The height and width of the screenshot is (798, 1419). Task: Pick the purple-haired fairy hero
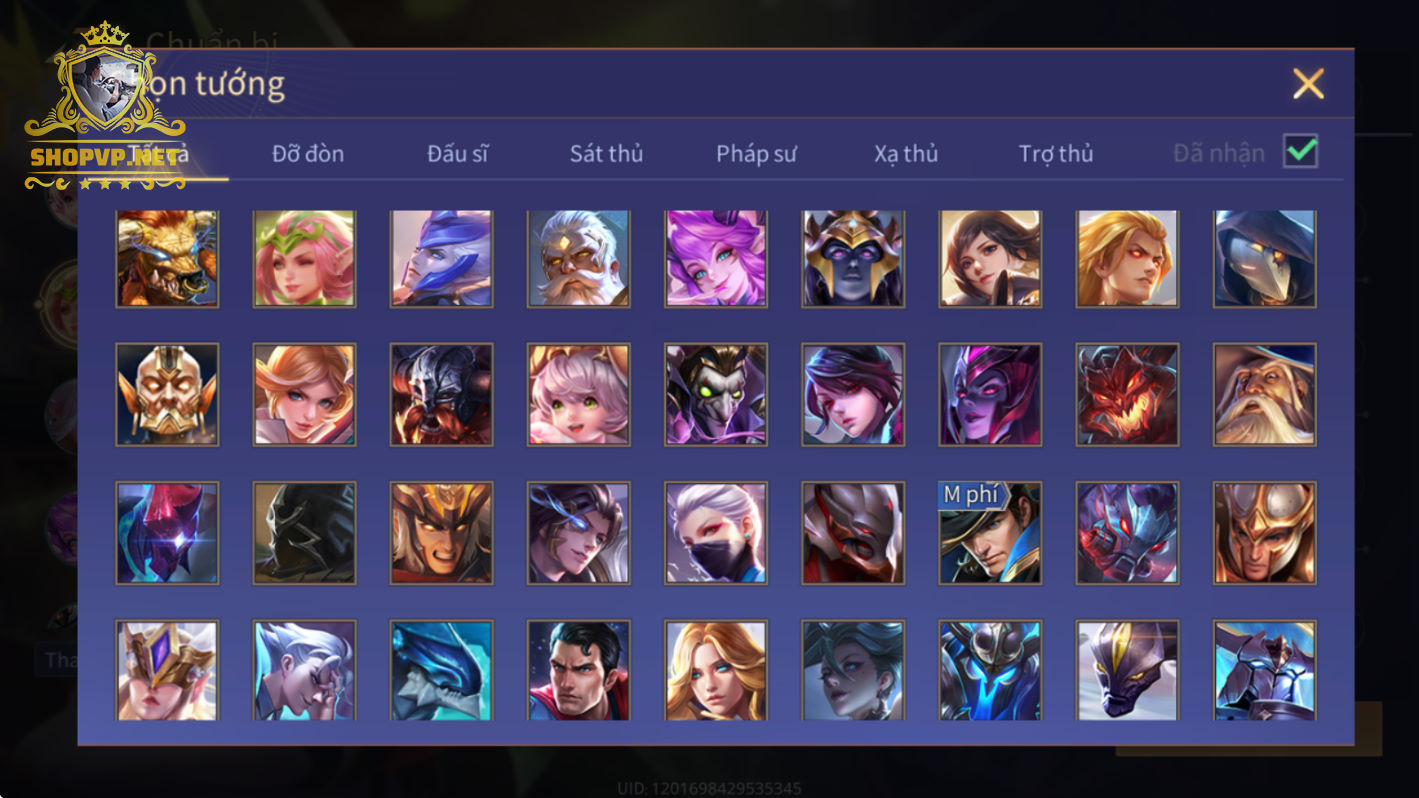(x=716, y=258)
